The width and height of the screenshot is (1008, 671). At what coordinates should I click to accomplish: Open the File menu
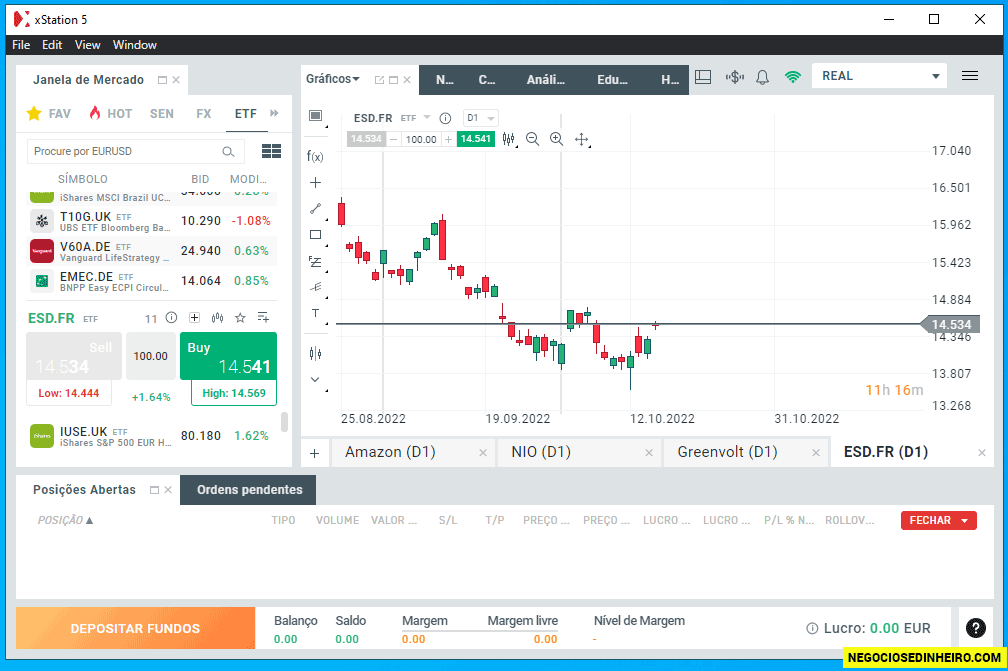[x=21, y=45]
